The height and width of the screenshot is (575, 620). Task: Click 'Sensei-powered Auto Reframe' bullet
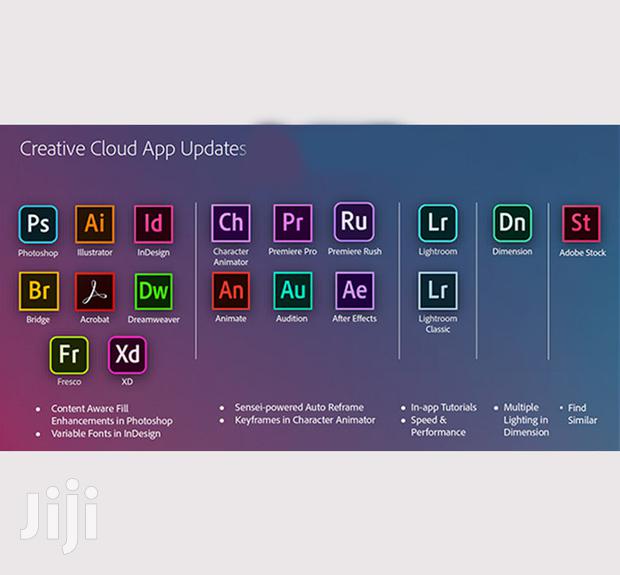(299, 407)
